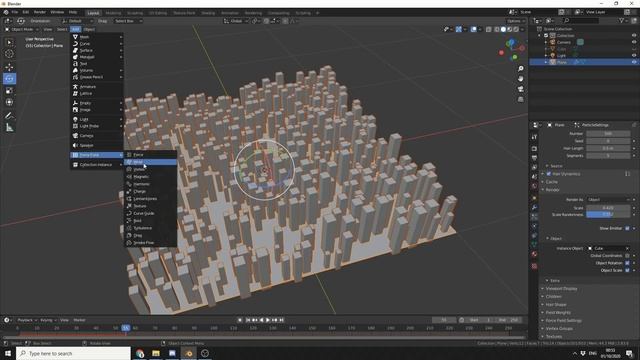Image resolution: width=640 pixels, height=360 pixels.
Task: Open the Object Mode dropdown
Action: coord(22,29)
